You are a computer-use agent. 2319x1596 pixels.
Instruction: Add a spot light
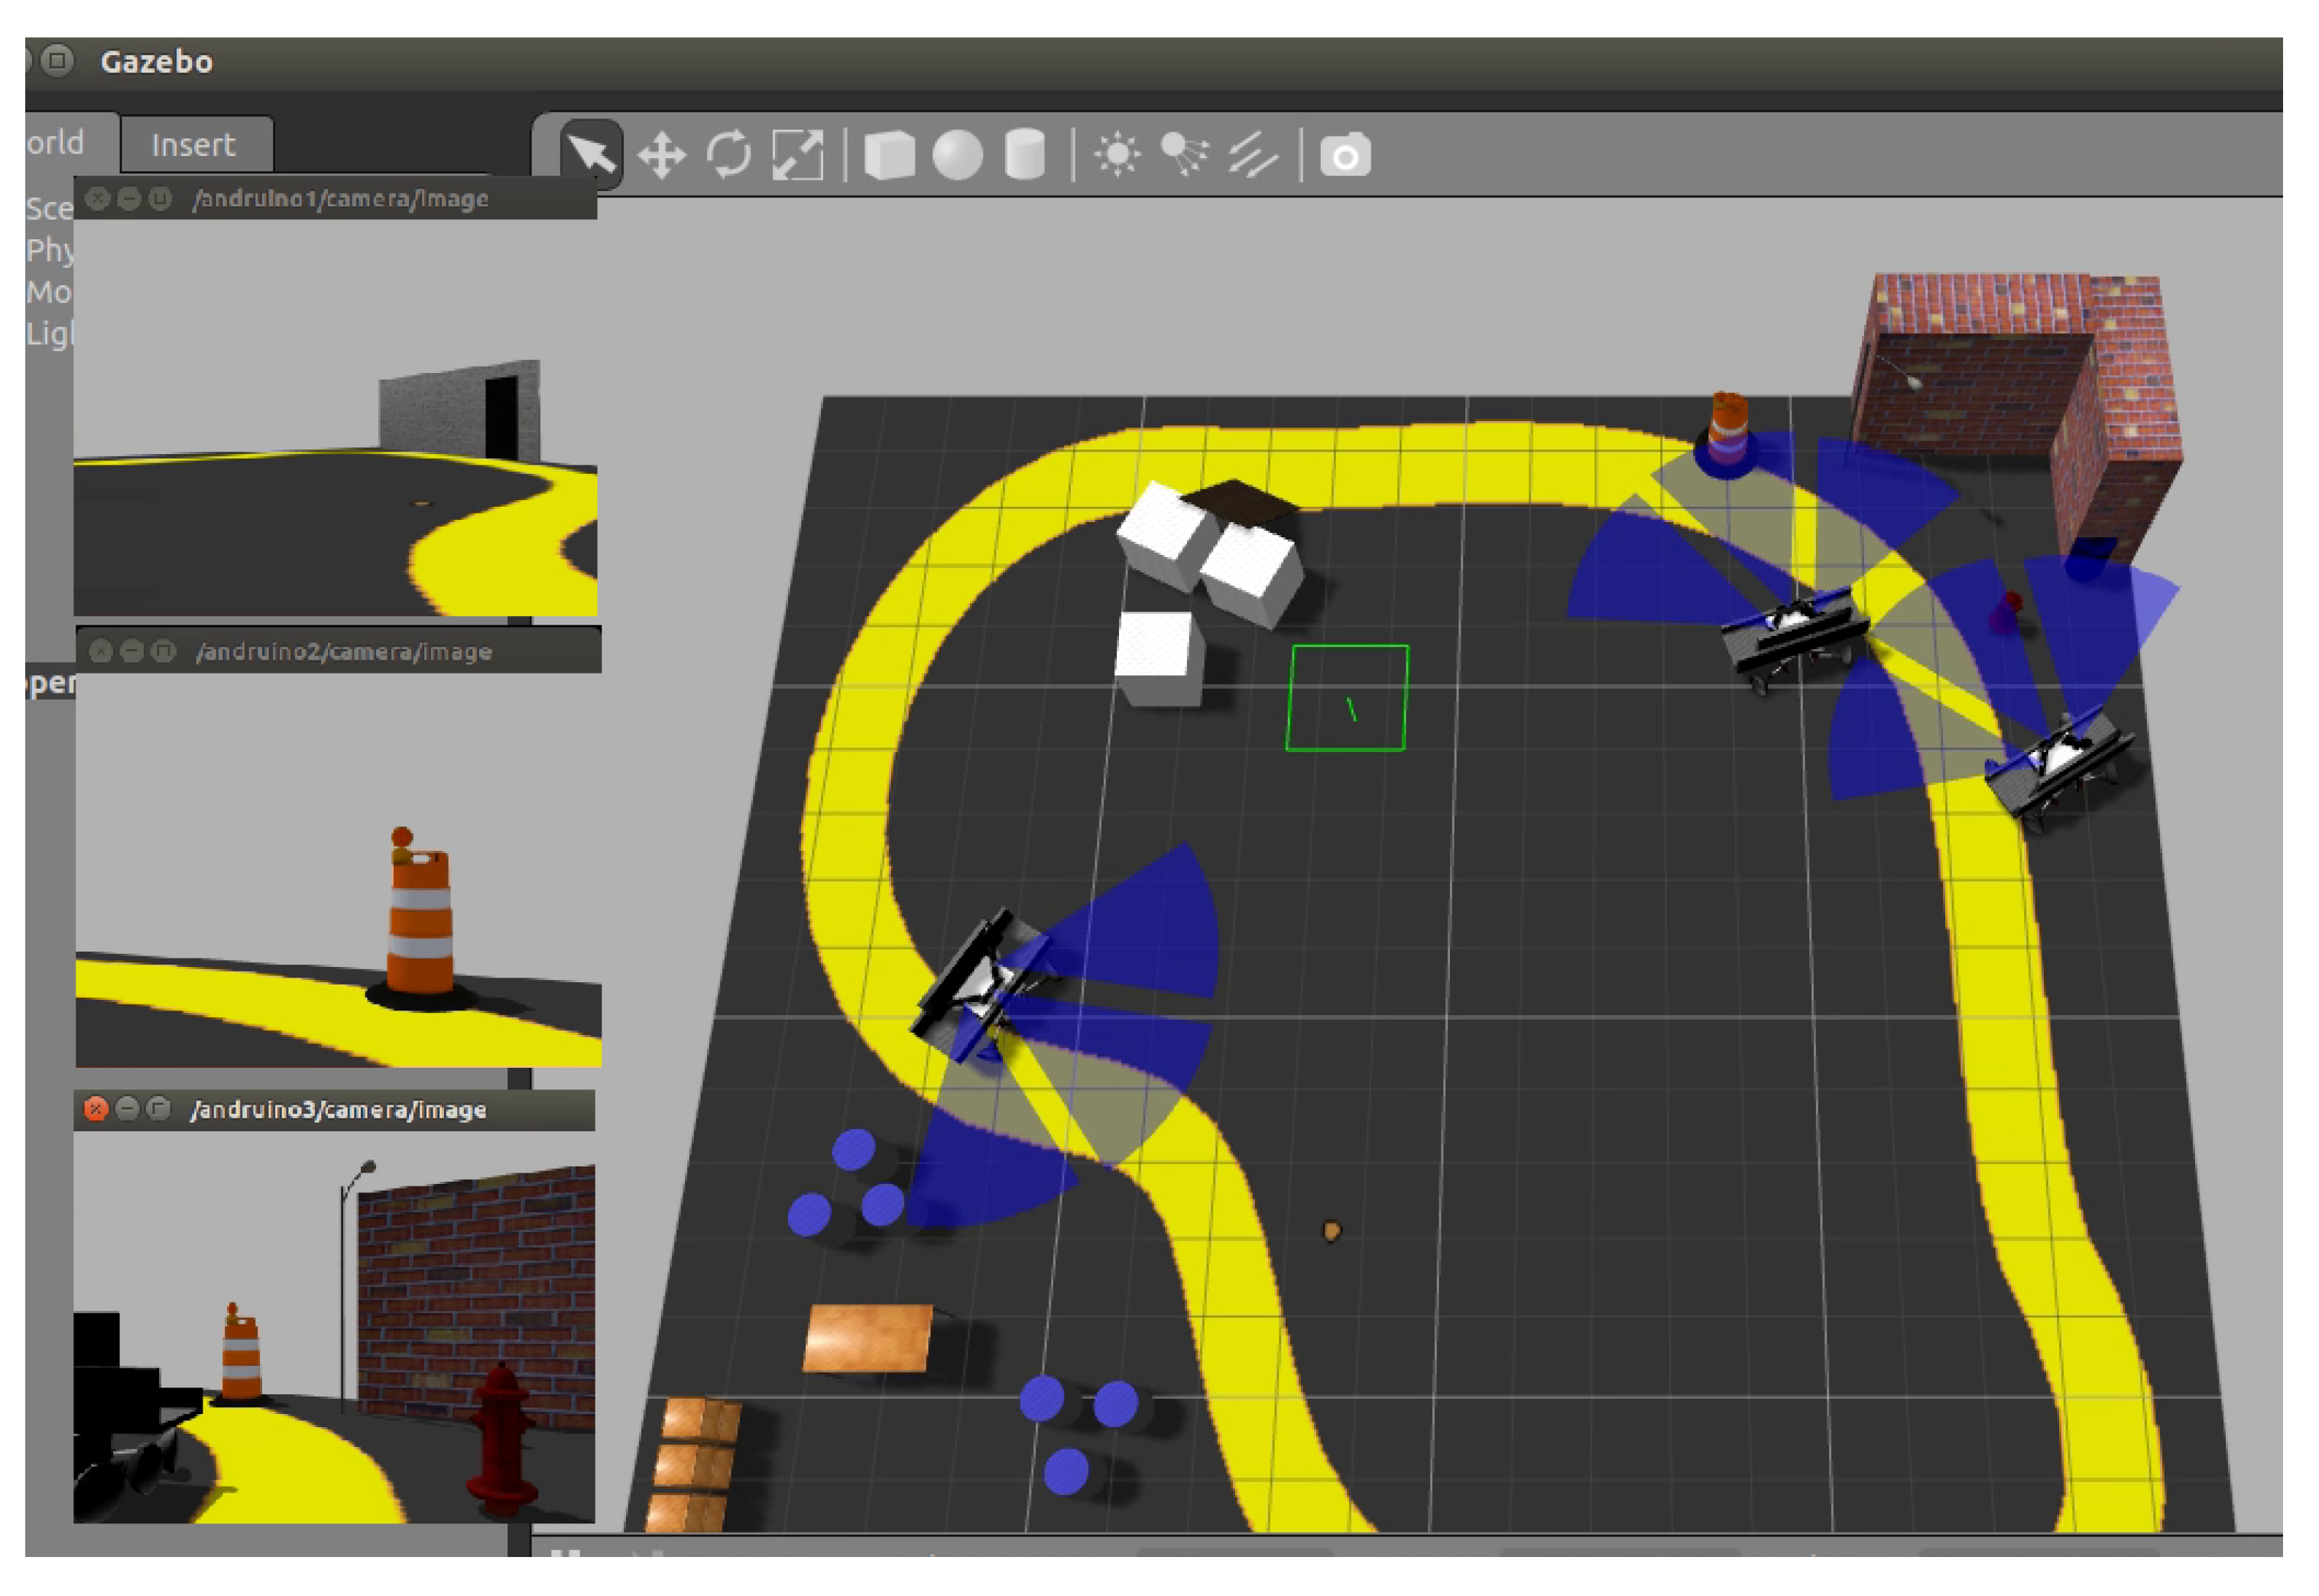(x=1184, y=155)
